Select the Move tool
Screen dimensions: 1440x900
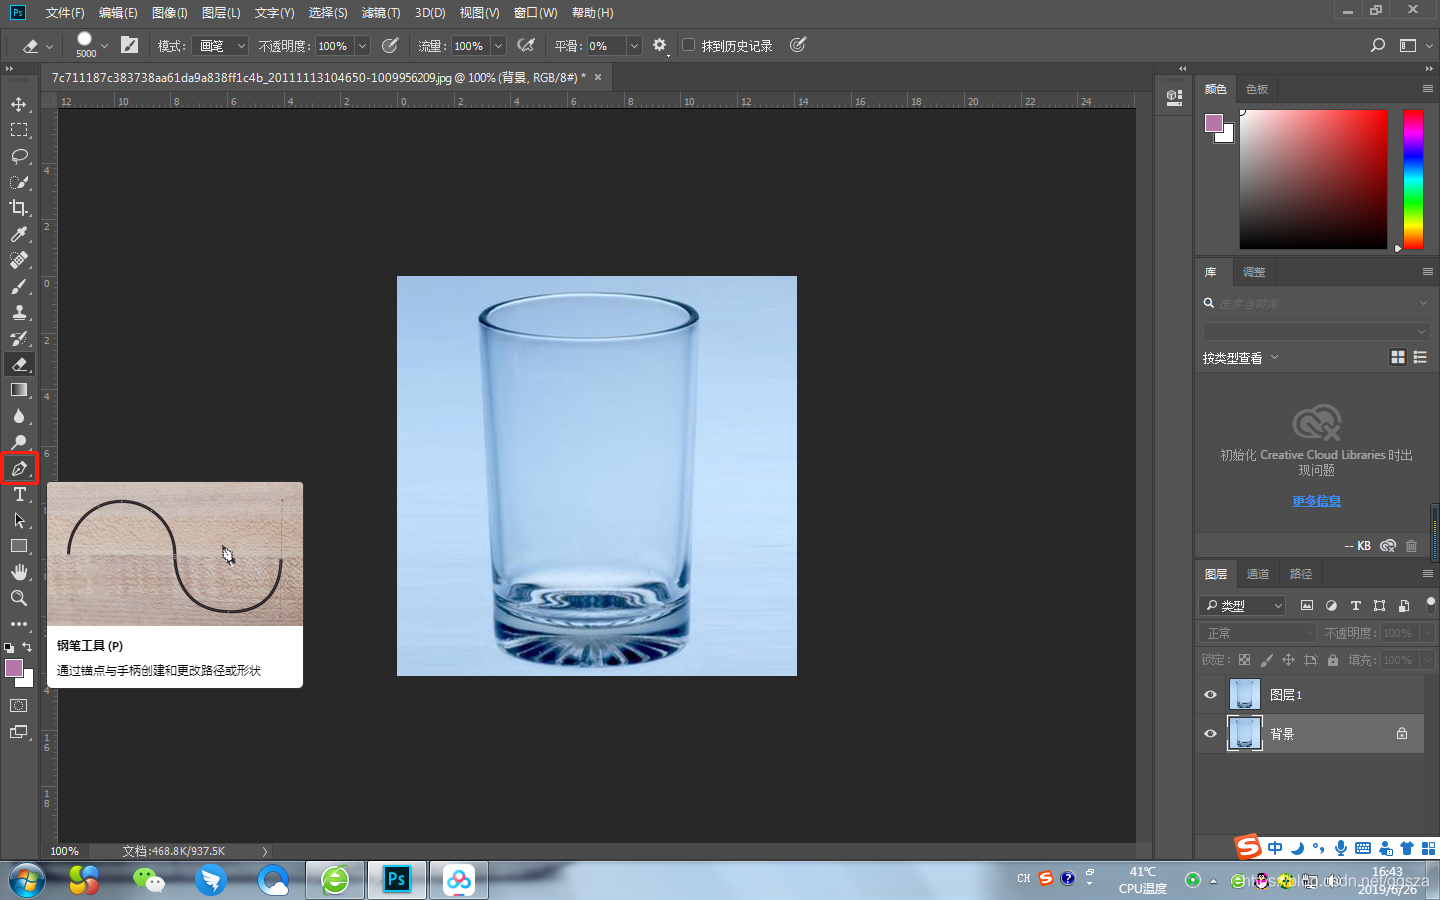pyautogui.click(x=19, y=104)
